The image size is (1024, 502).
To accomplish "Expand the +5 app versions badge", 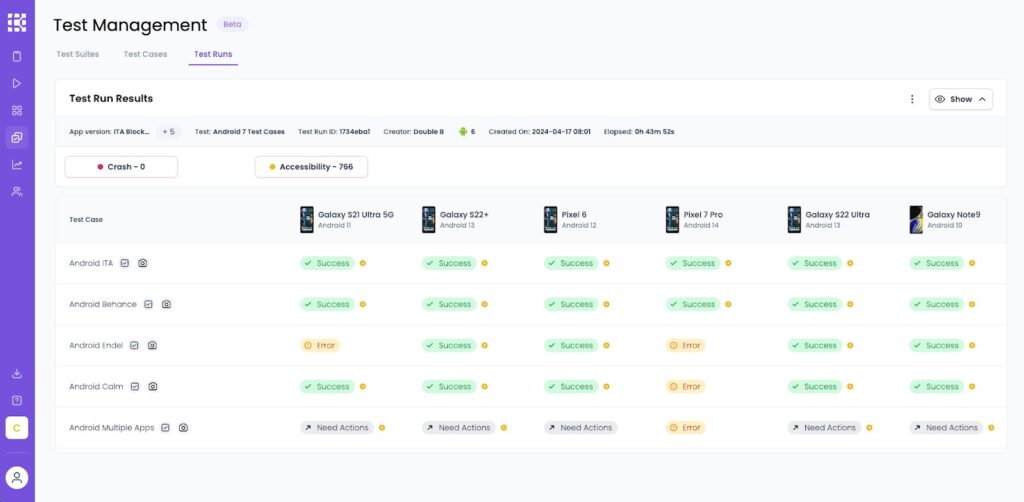I will pos(168,131).
